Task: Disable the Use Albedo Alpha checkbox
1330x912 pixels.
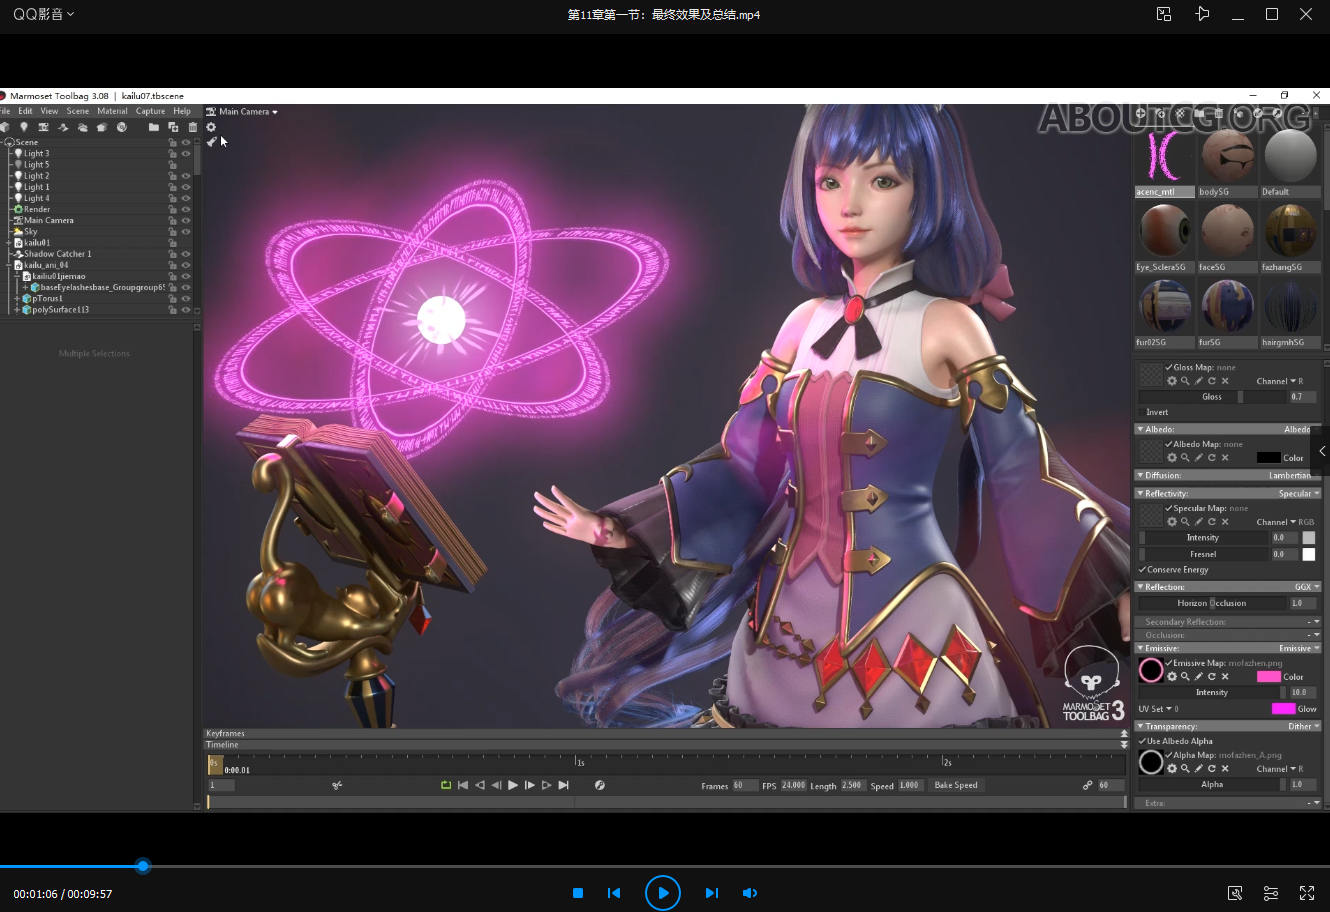Action: 1142,741
